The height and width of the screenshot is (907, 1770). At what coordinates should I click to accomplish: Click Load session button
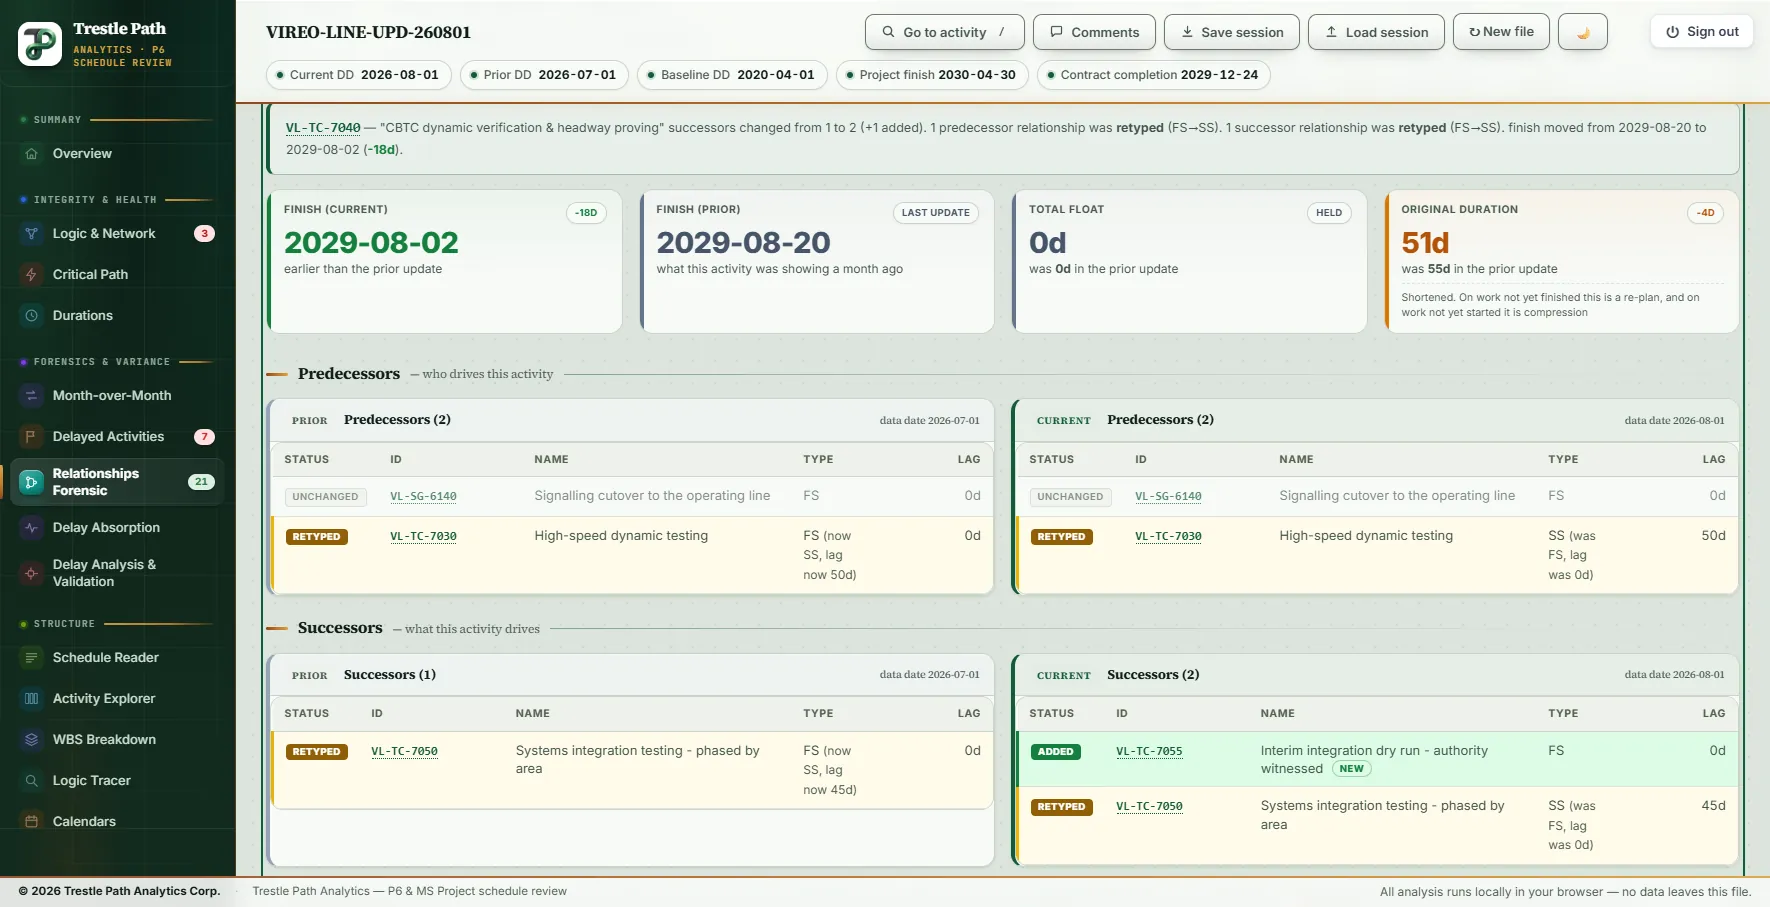1376,32
